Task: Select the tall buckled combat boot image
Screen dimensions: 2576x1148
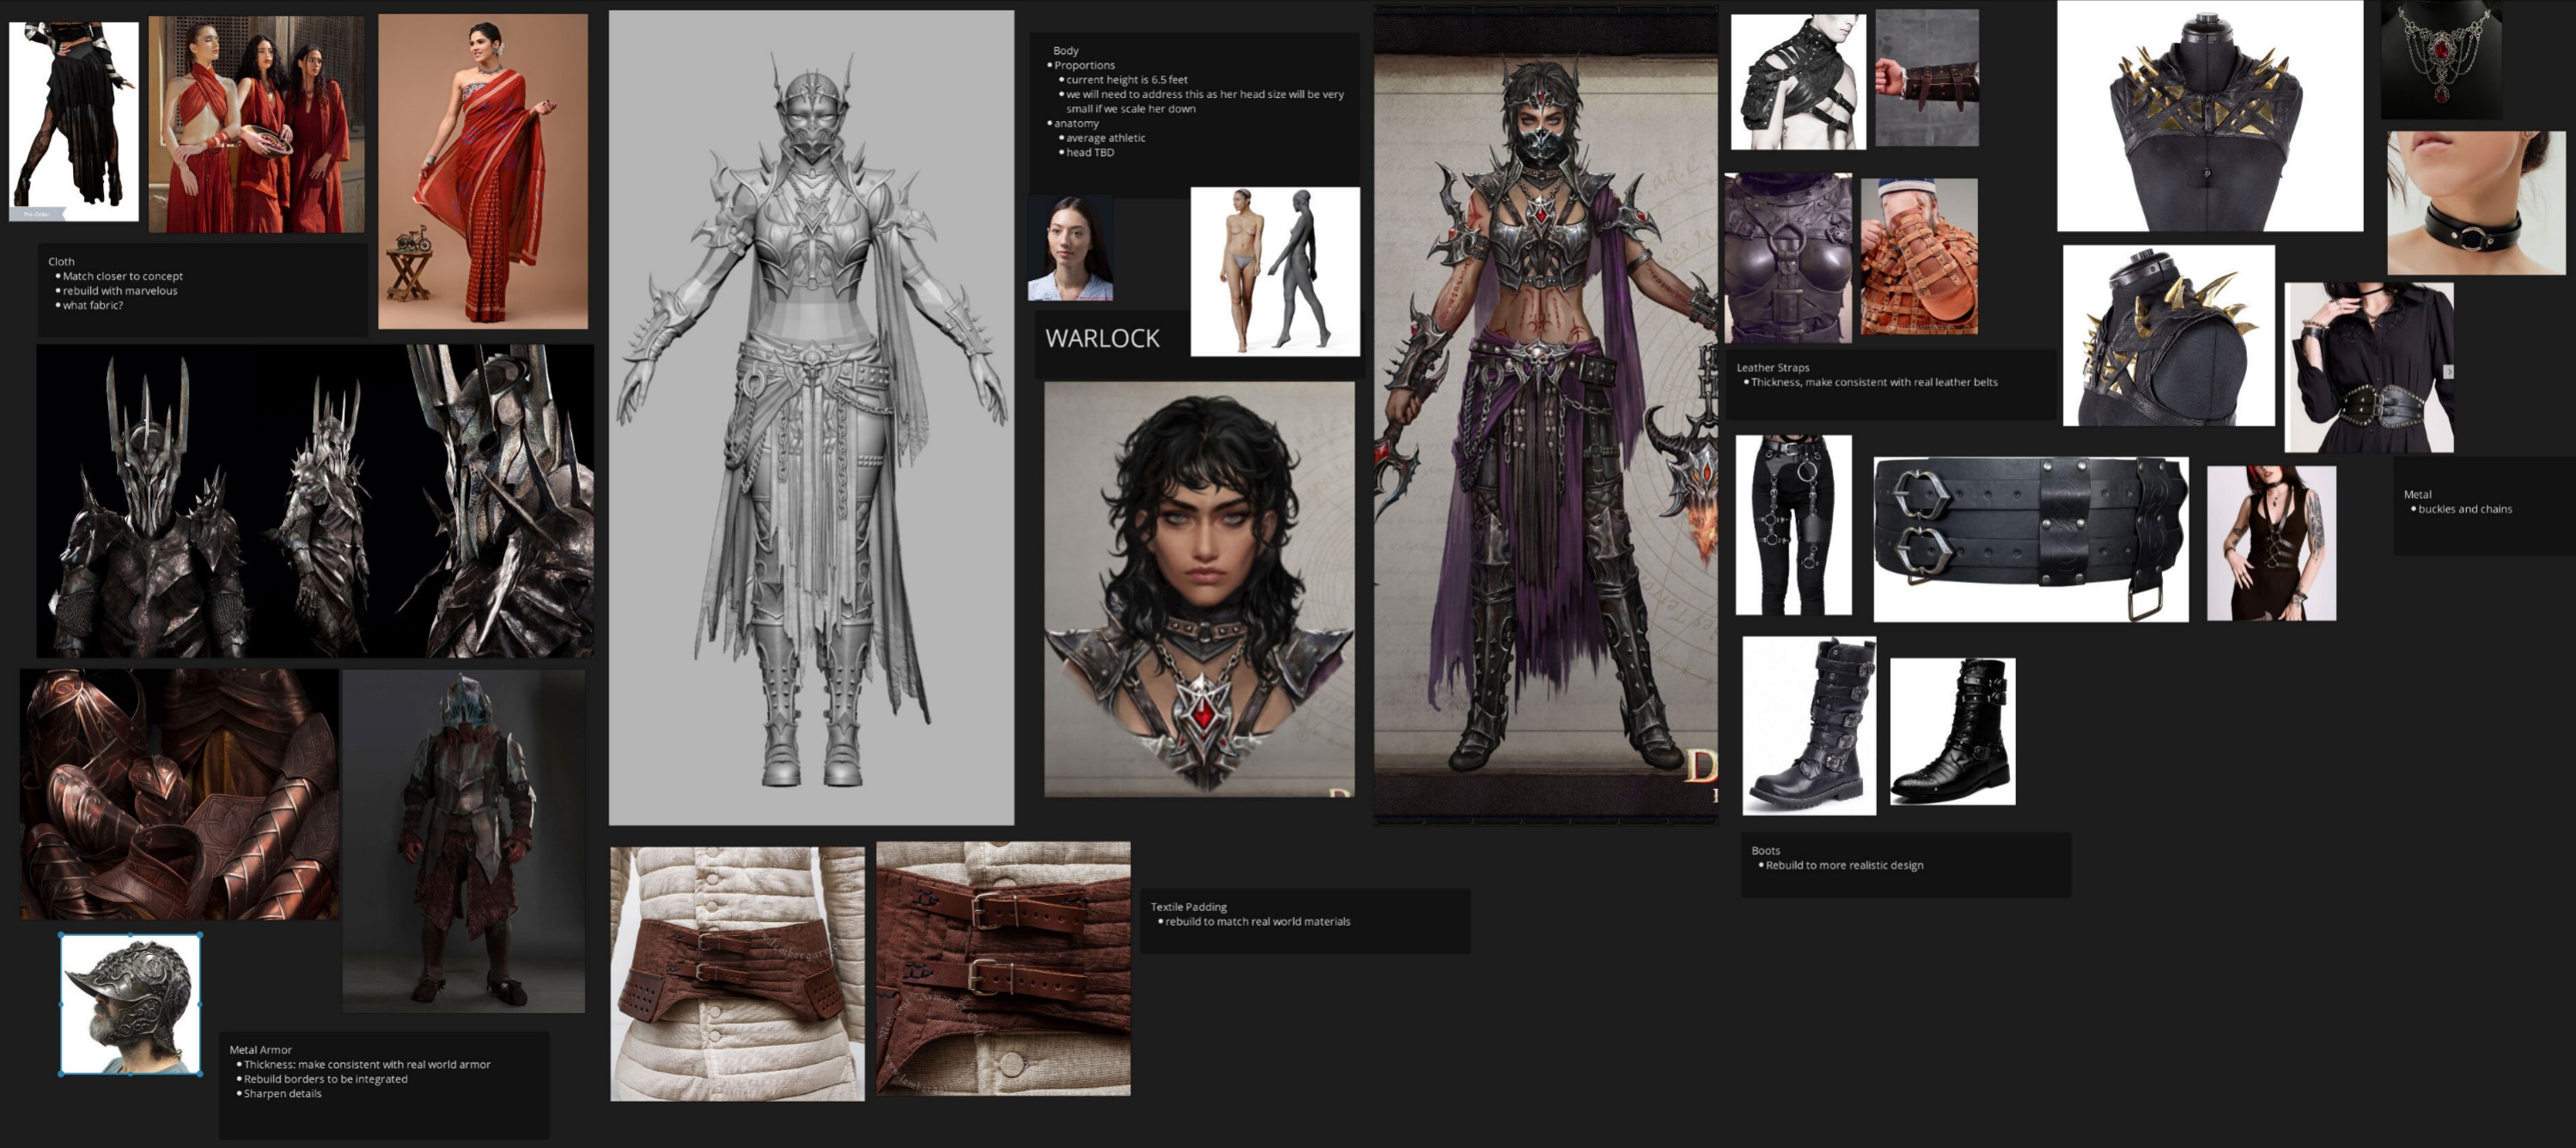Action: coord(1808,726)
